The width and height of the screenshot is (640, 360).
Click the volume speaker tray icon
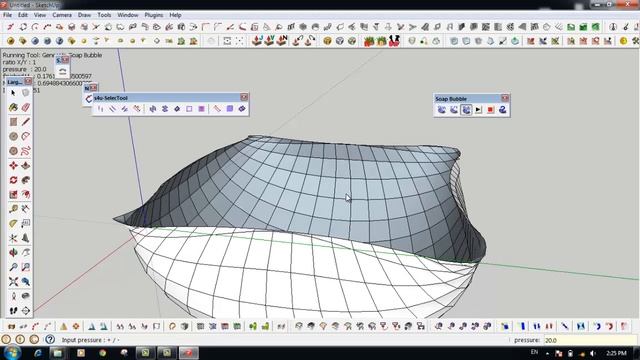tap(593, 353)
